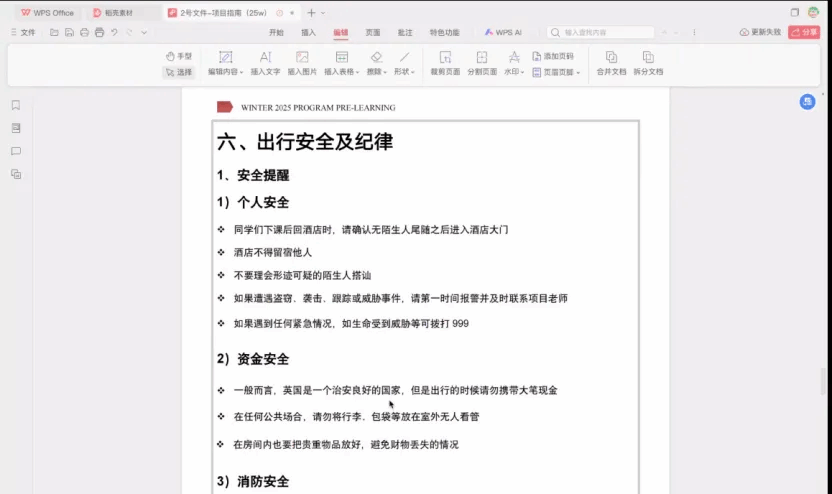The width and height of the screenshot is (832, 494).
Task: Click the 拆分文档 split document icon
Action: [x=648, y=58]
